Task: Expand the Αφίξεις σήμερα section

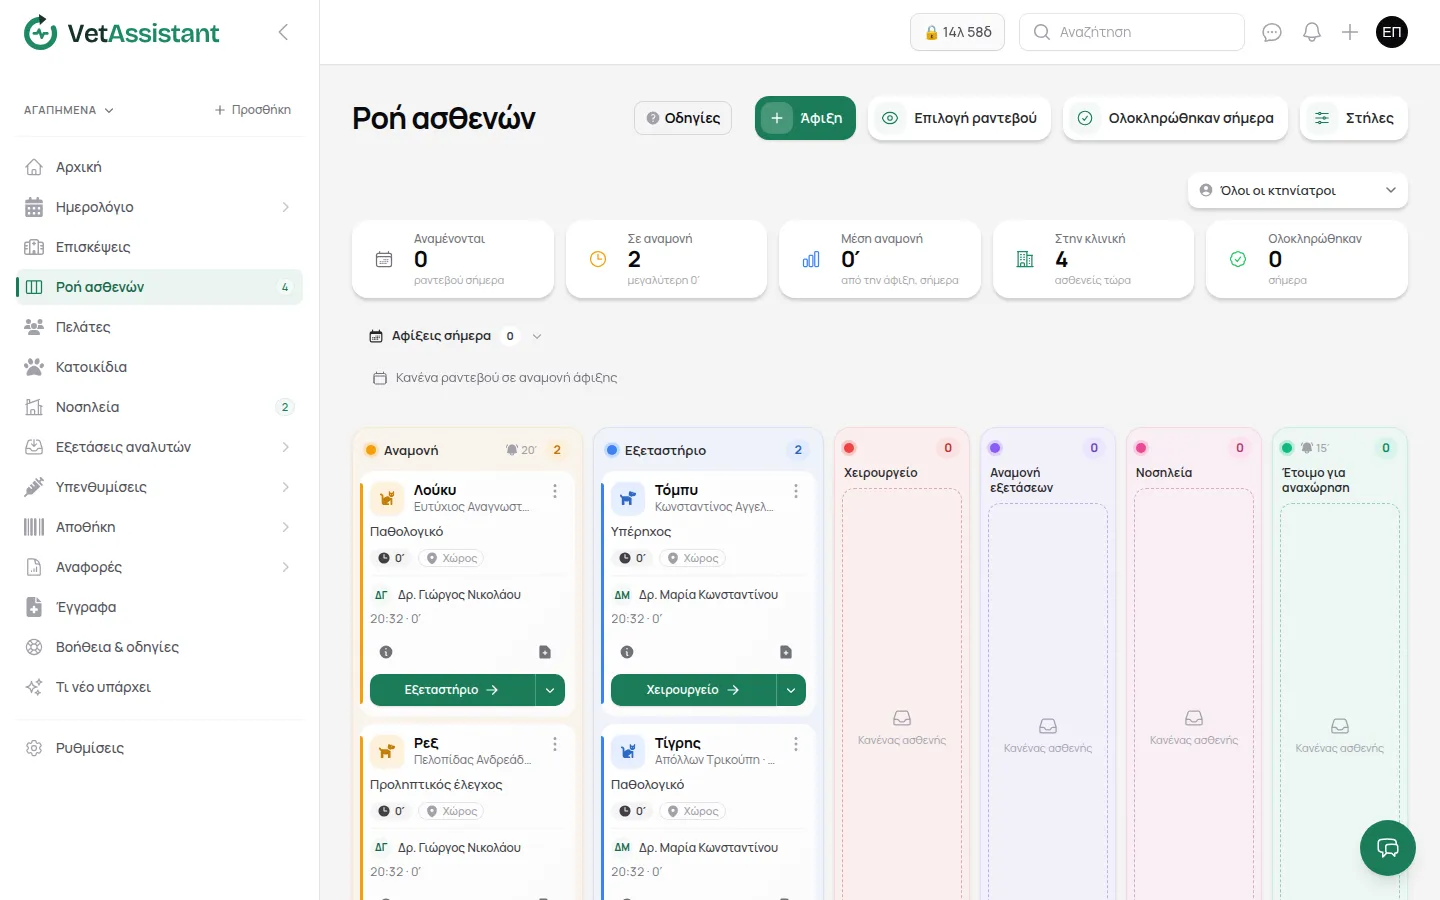Action: coord(455,336)
